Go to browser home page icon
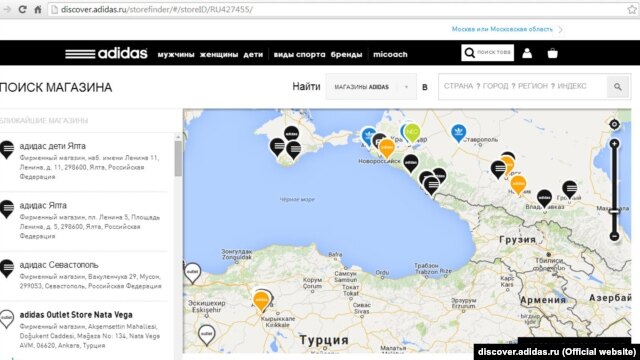 38,9
